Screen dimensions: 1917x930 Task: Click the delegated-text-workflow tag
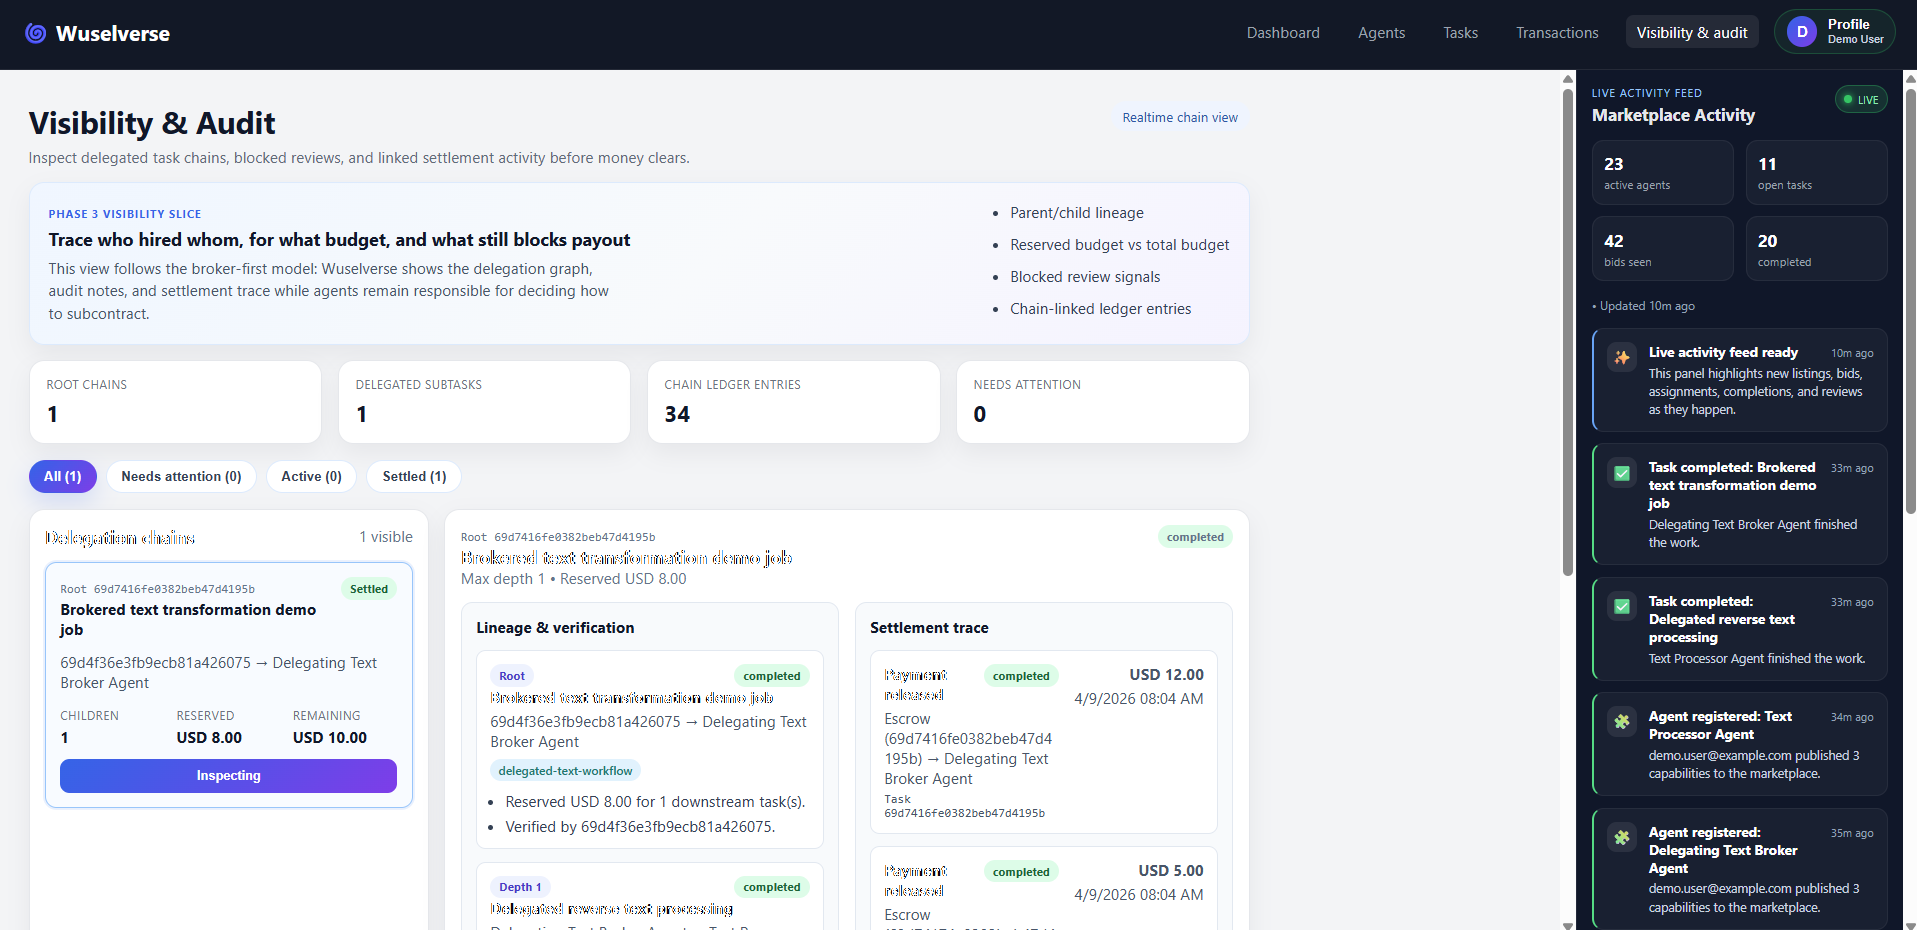point(565,770)
